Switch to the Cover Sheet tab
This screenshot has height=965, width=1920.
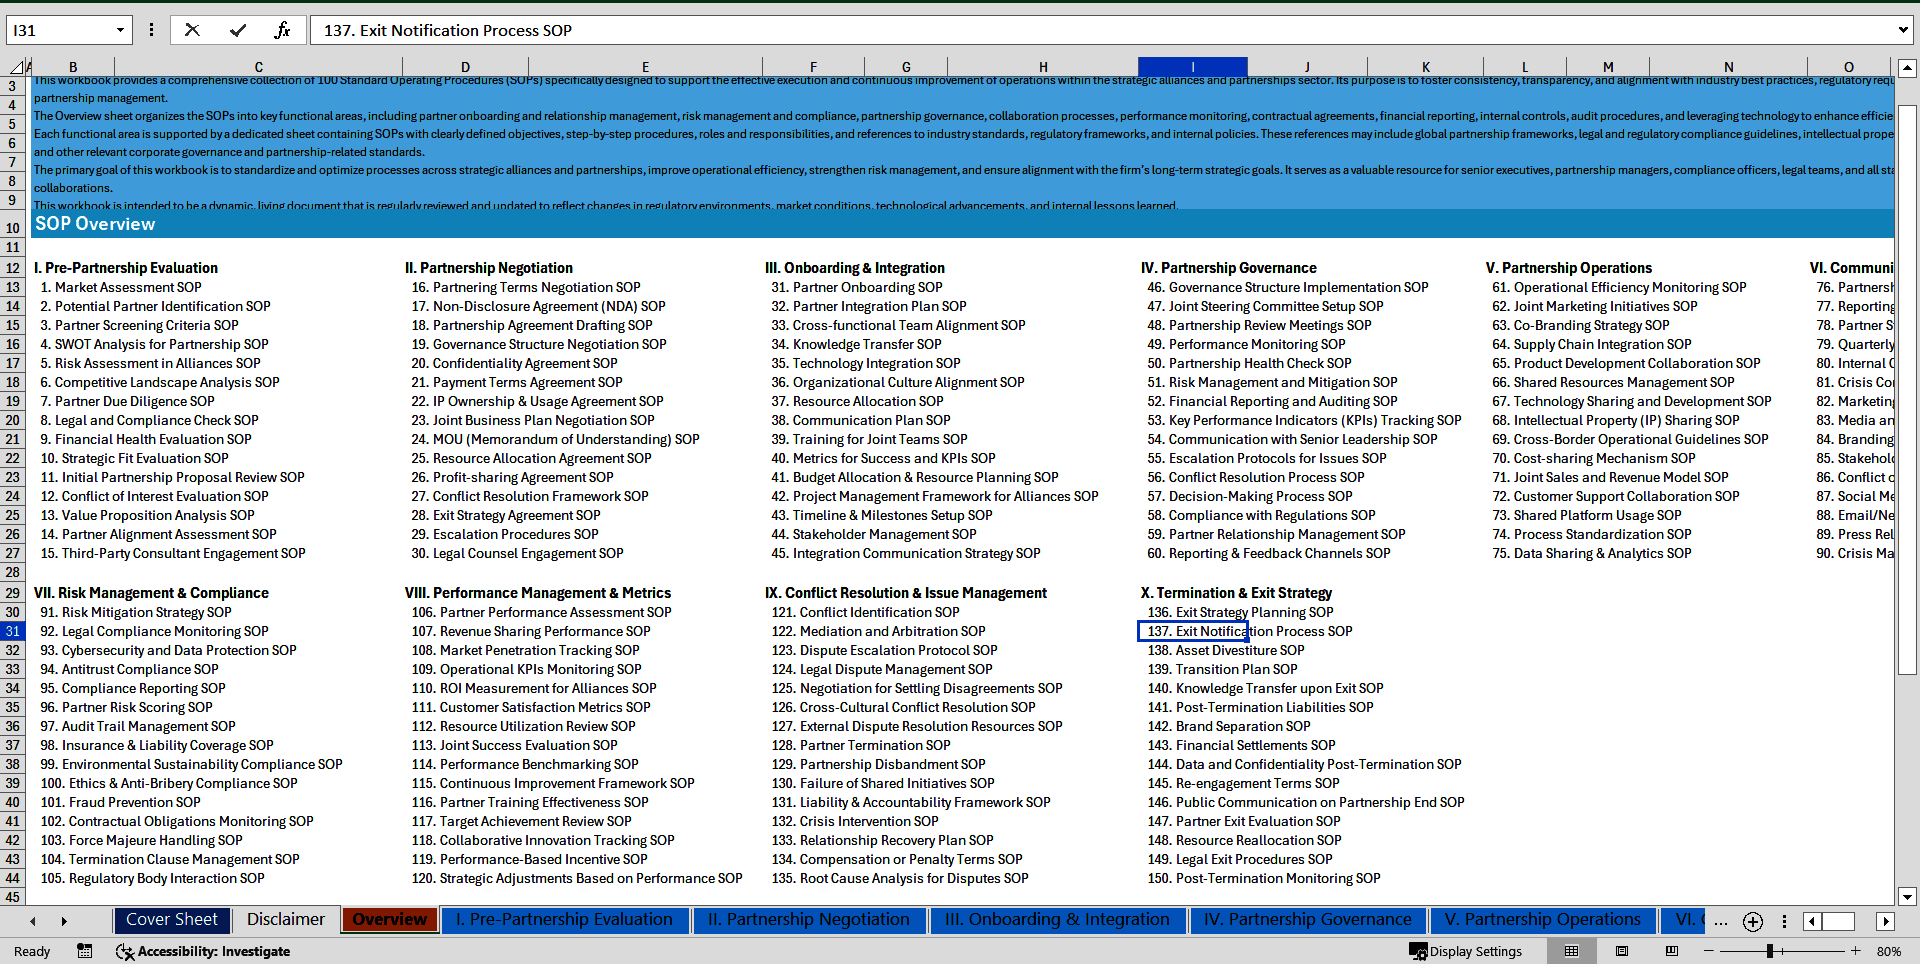point(172,920)
